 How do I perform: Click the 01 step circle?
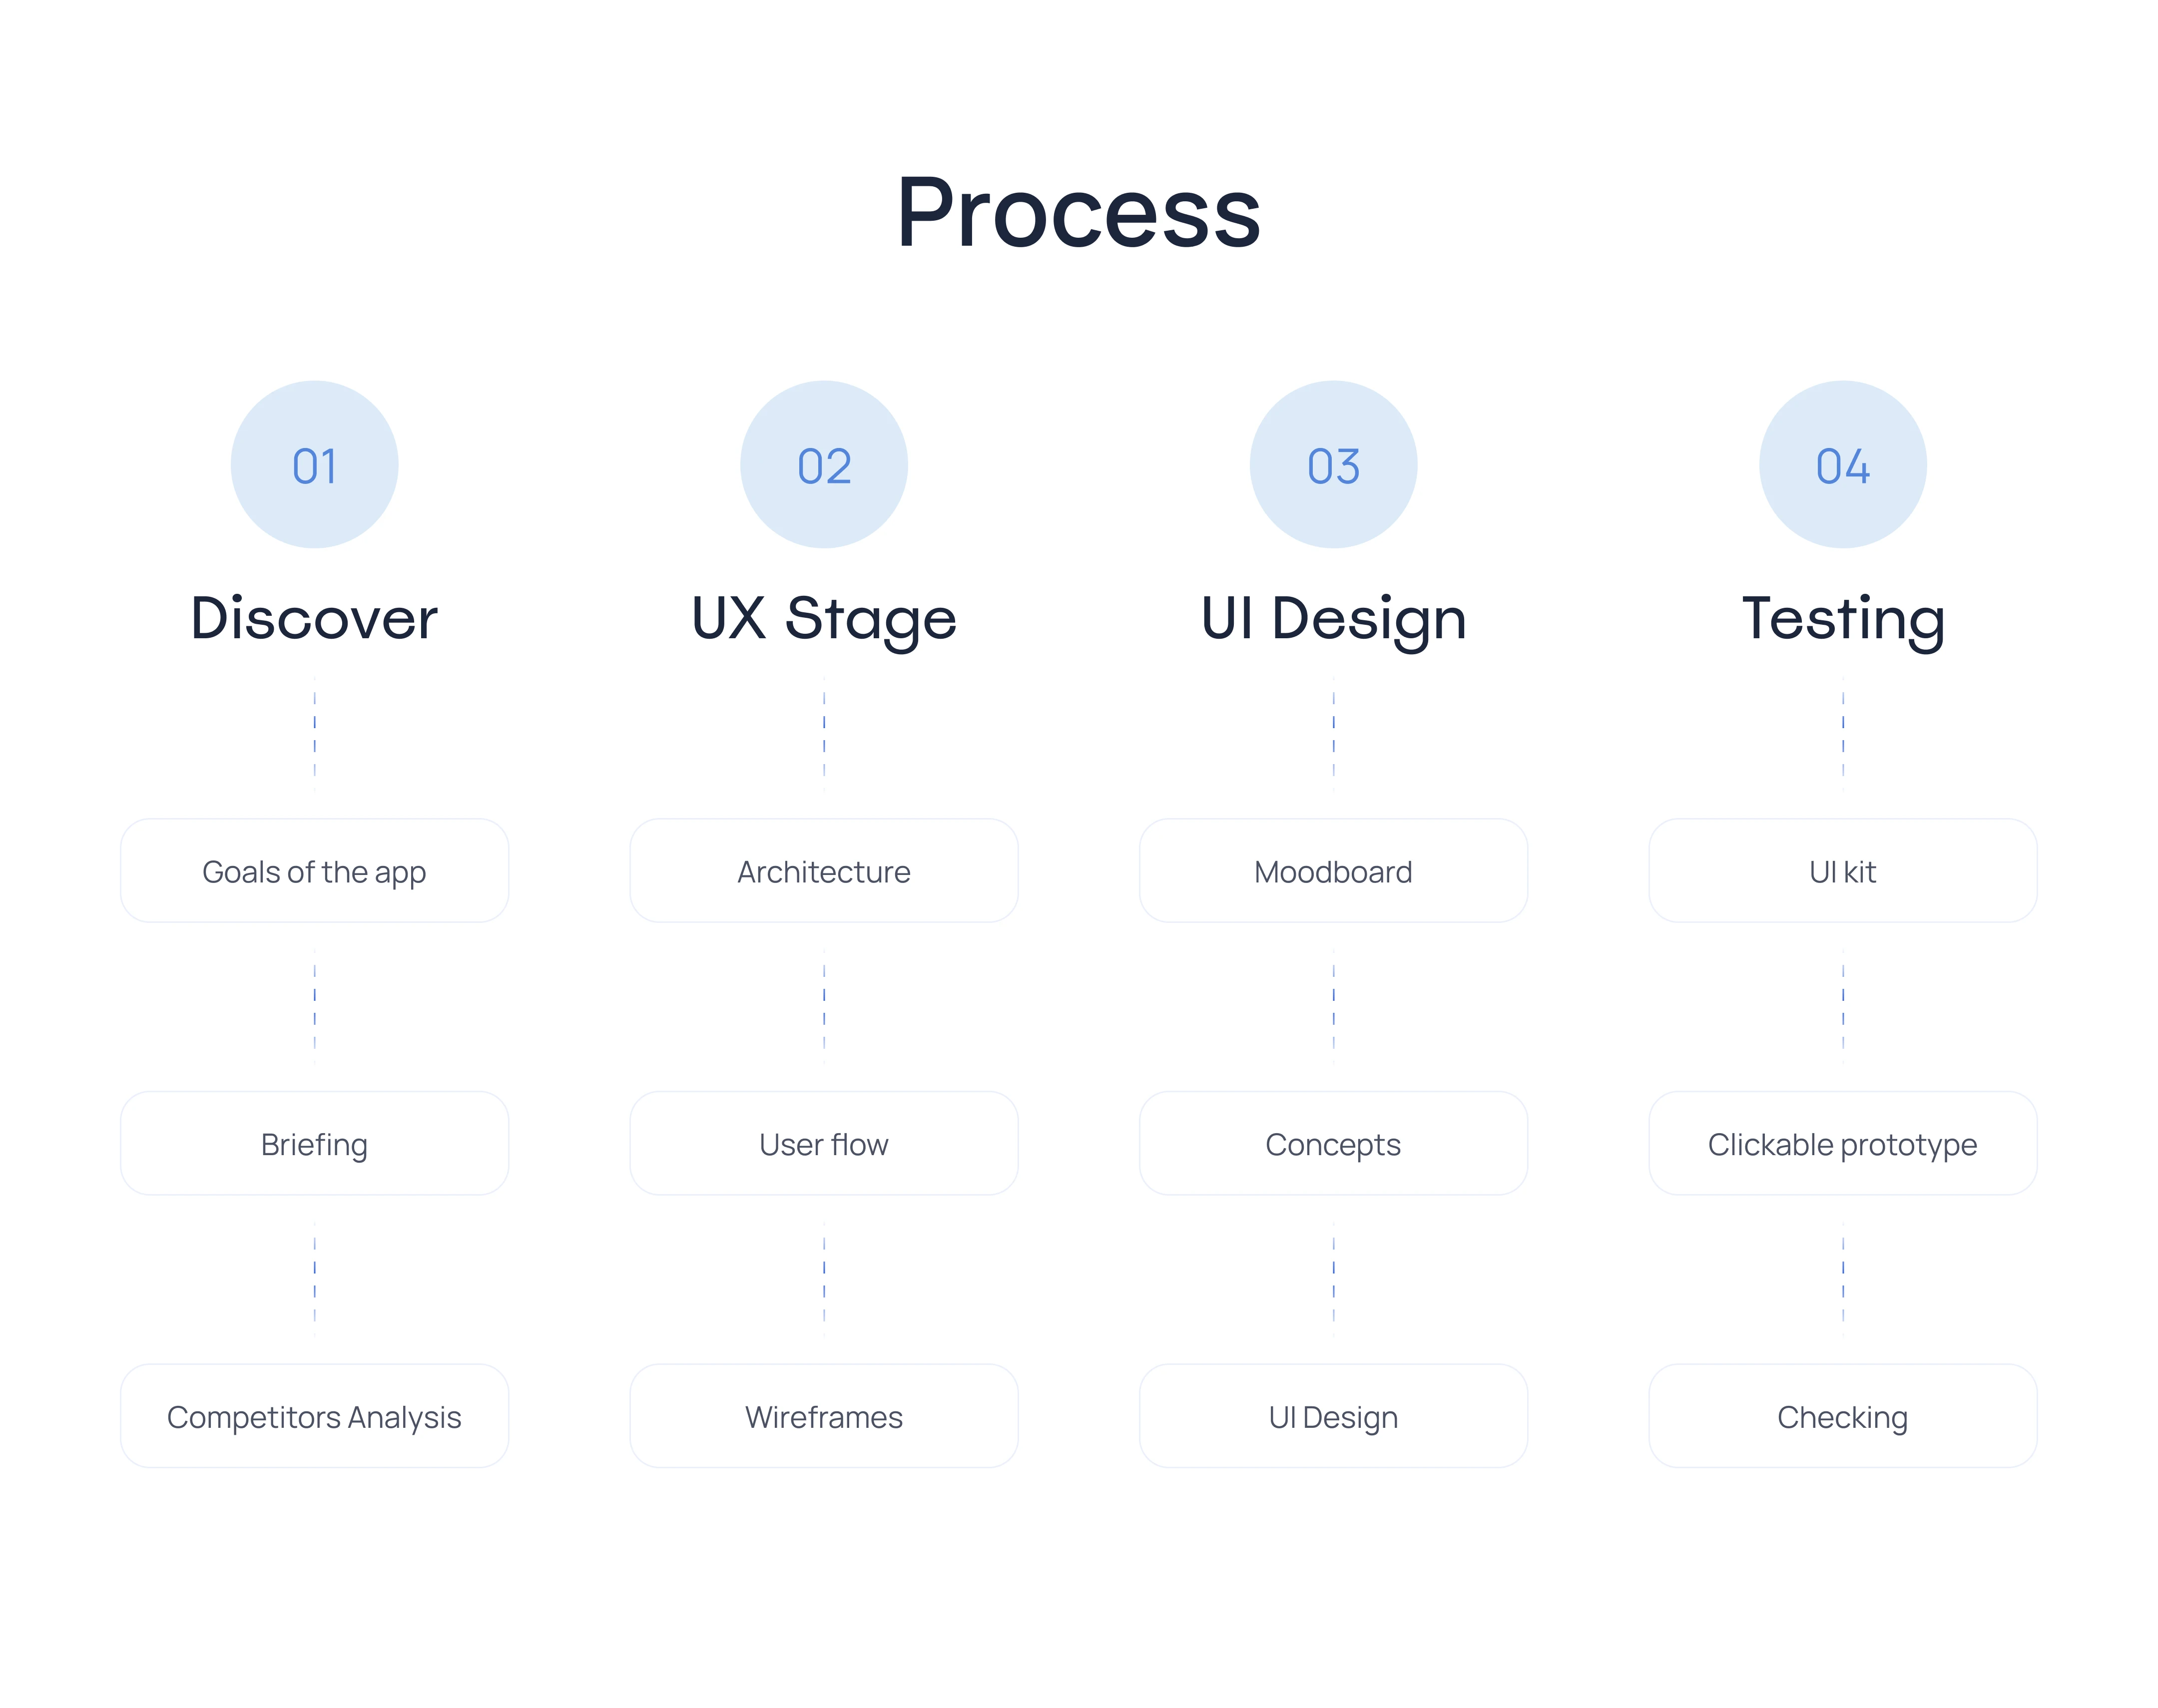[x=314, y=464]
